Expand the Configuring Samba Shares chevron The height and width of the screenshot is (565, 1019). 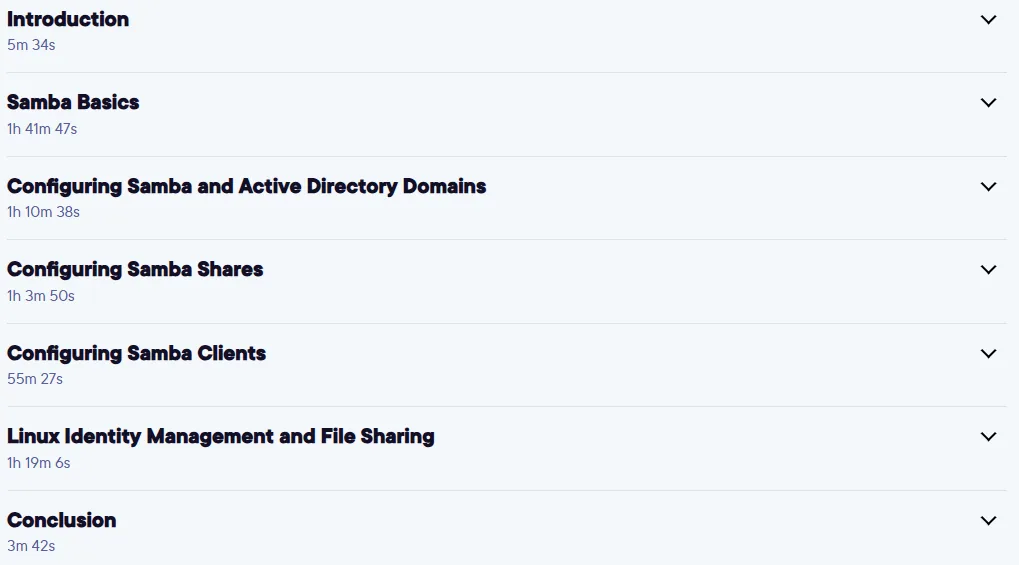click(988, 270)
